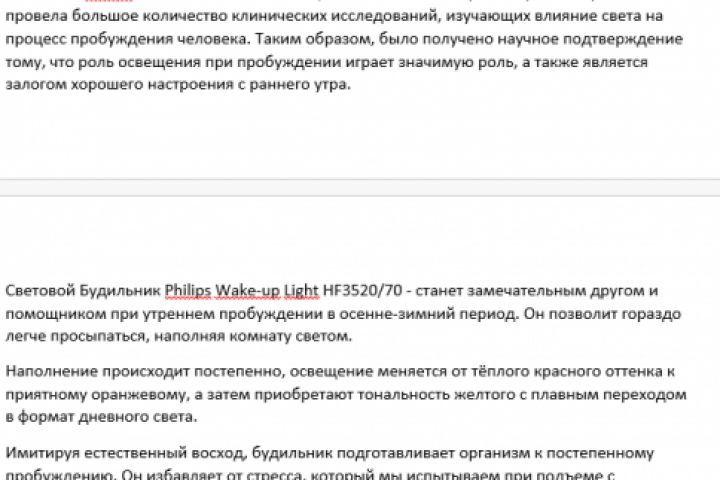Viewport: 720px width, 480px height.
Task: Click the words 'Таким образом'
Action: coord(315,40)
